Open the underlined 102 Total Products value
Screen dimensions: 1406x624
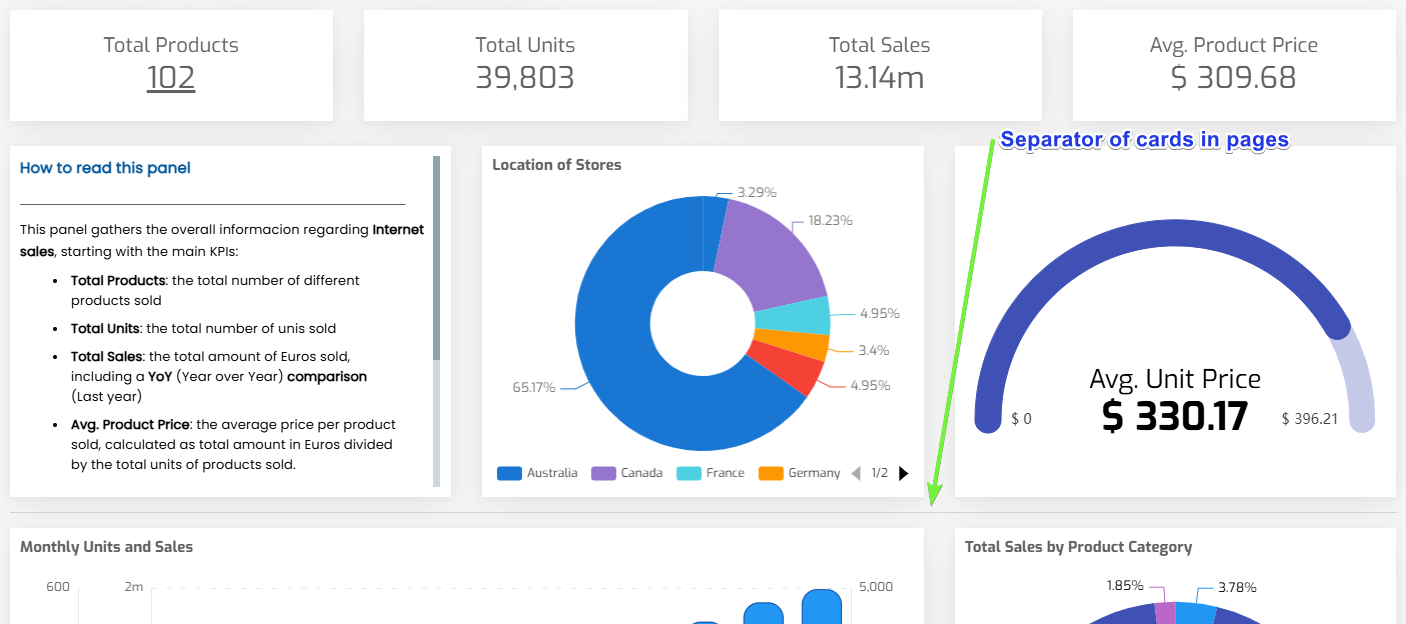(x=171, y=78)
